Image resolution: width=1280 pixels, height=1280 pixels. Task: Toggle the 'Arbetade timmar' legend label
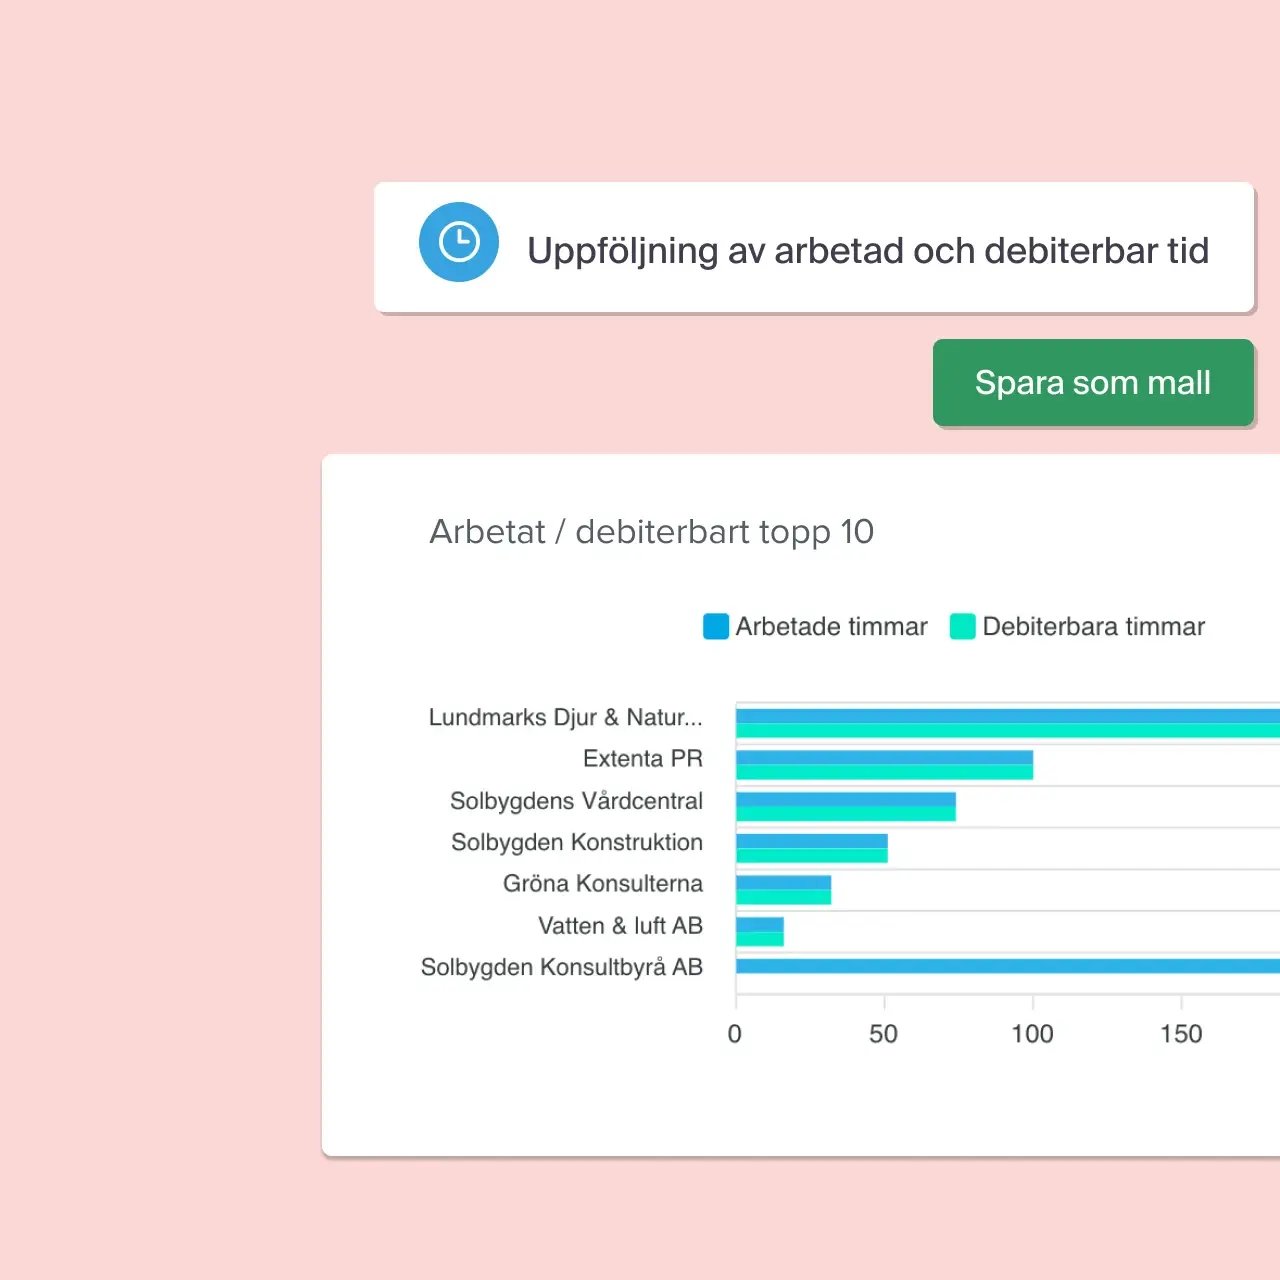[831, 627]
